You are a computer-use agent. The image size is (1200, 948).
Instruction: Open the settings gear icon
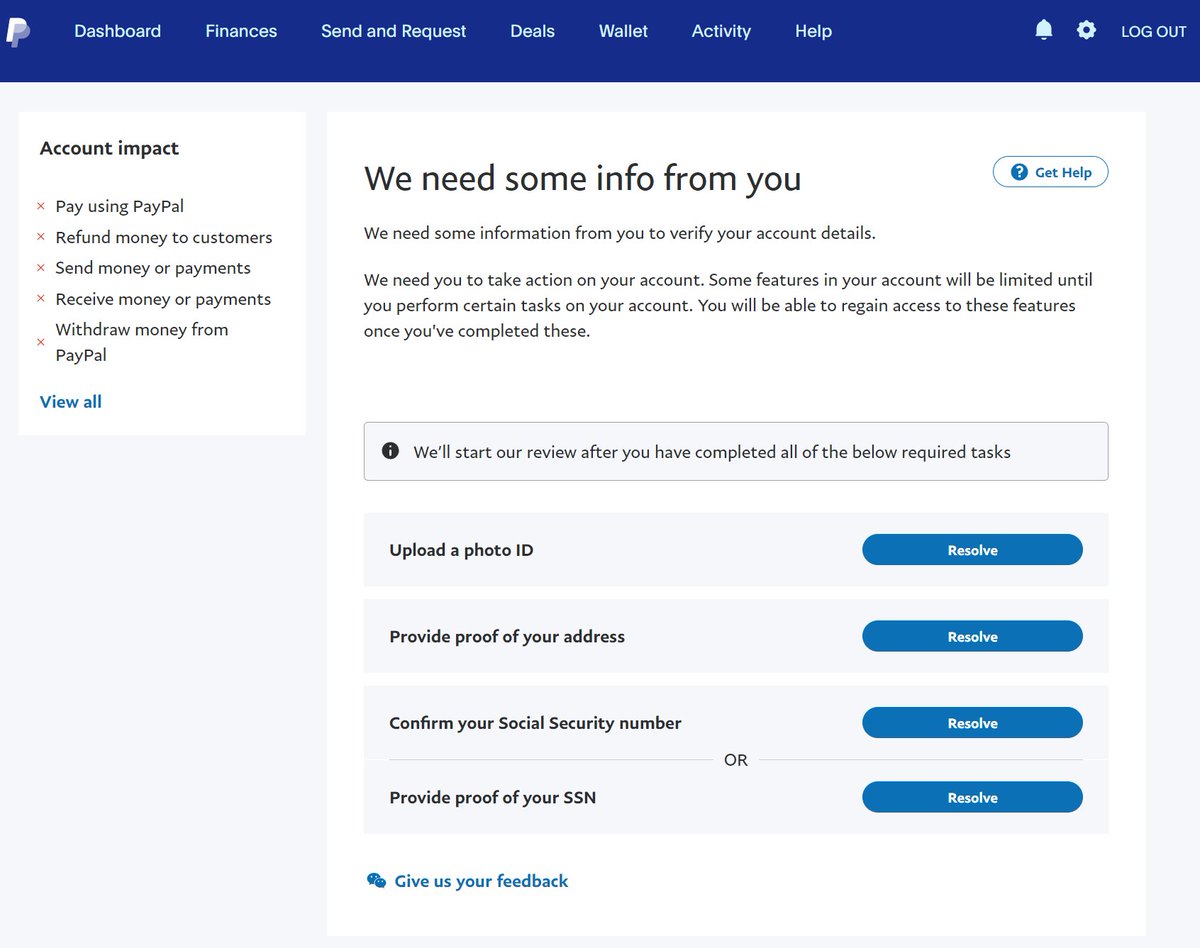tap(1086, 30)
